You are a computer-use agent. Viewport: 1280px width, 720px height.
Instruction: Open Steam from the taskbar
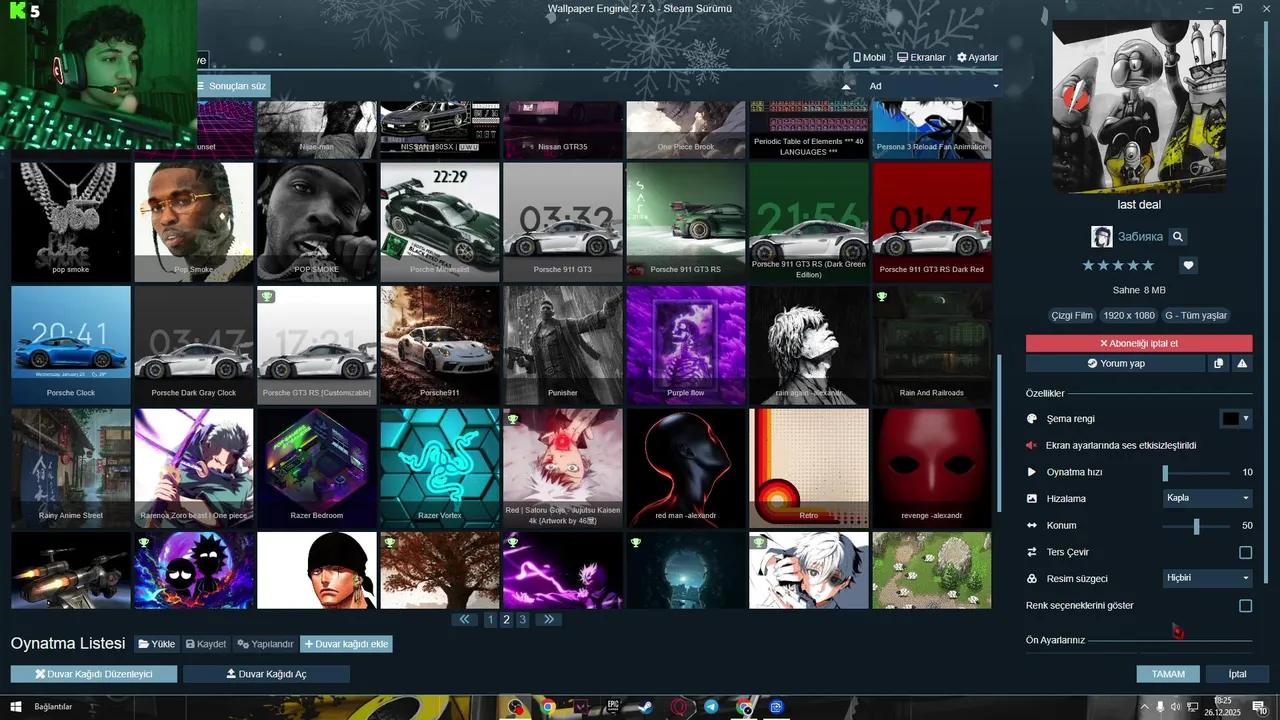tap(646, 707)
